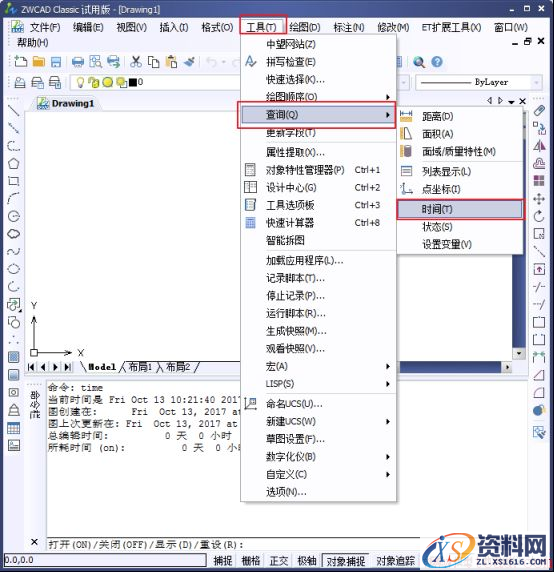Viewport: 554px width, 572px height.
Task: Expand the 数字化仪(B) submenu
Action: point(318,457)
